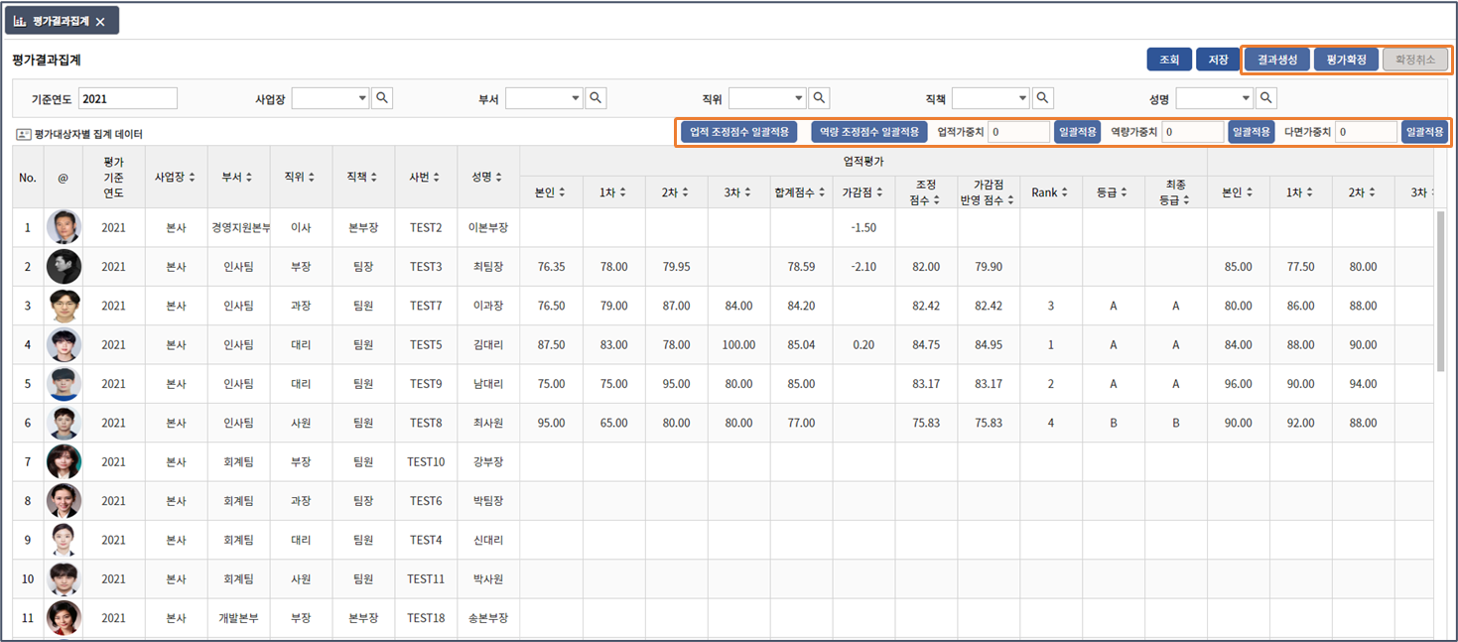Sort by the 사업장 column header
The image size is (1458, 642).
click(x=176, y=176)
